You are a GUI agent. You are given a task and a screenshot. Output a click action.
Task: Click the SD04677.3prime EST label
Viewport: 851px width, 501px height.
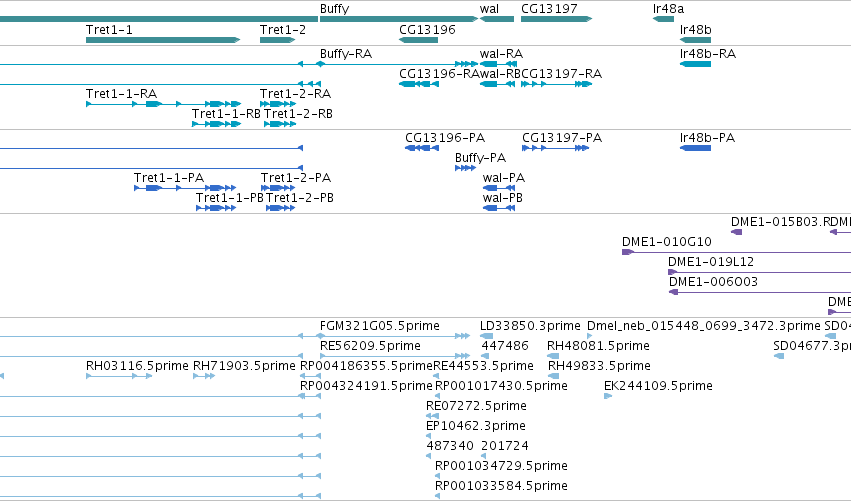point(812,346)
